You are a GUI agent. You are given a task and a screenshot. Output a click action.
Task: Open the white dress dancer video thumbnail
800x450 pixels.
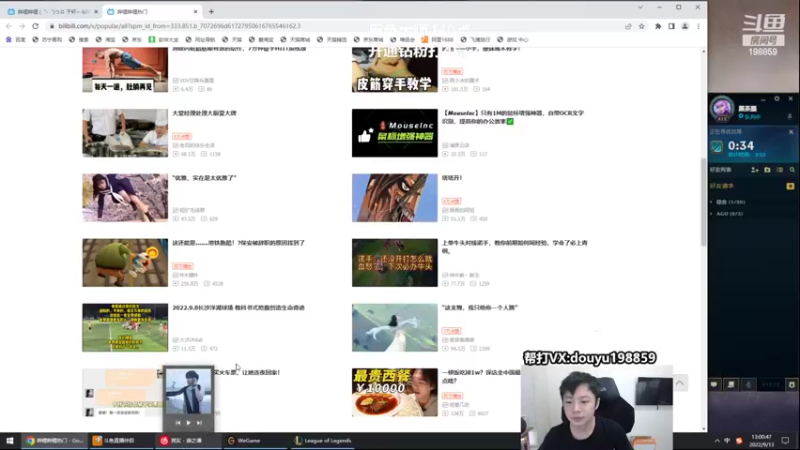coord(394,328)
